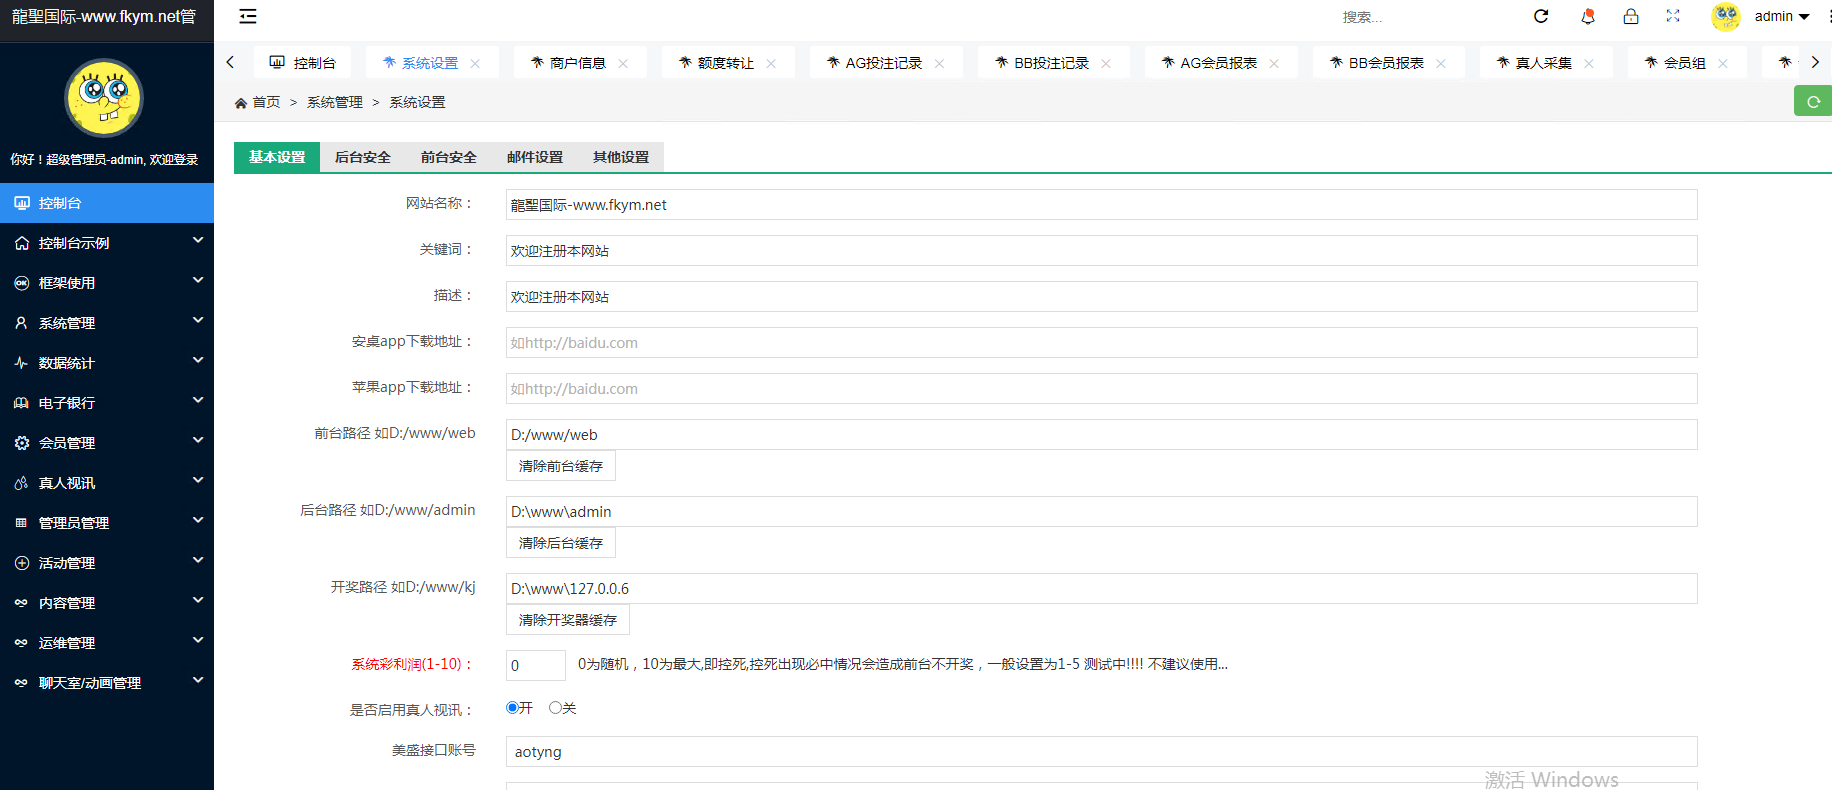
Task: Open 控制台 in the sidebar
Action: pyautogui.click(x=107, y=203)
